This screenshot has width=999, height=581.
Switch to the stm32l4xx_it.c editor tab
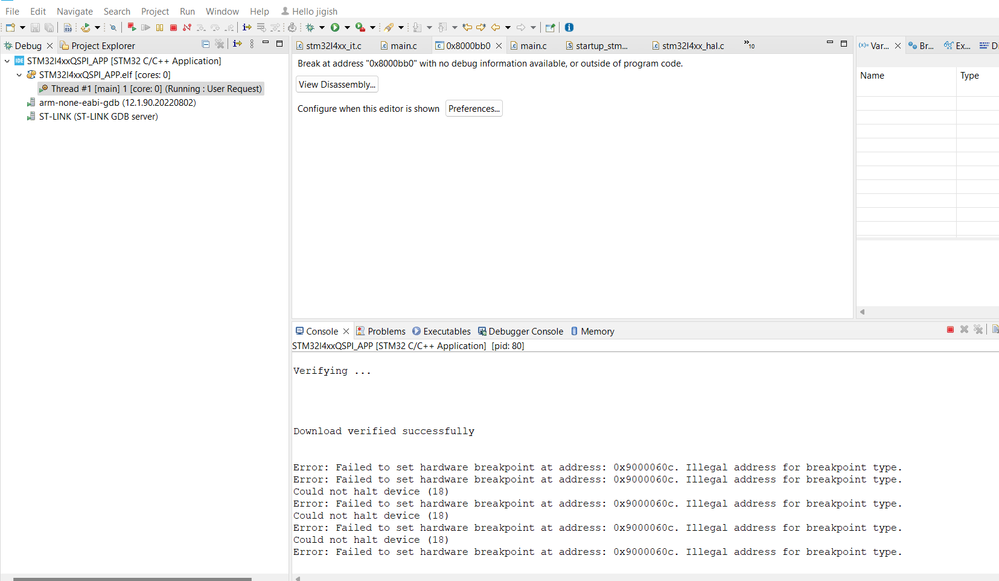coord(329,46)
